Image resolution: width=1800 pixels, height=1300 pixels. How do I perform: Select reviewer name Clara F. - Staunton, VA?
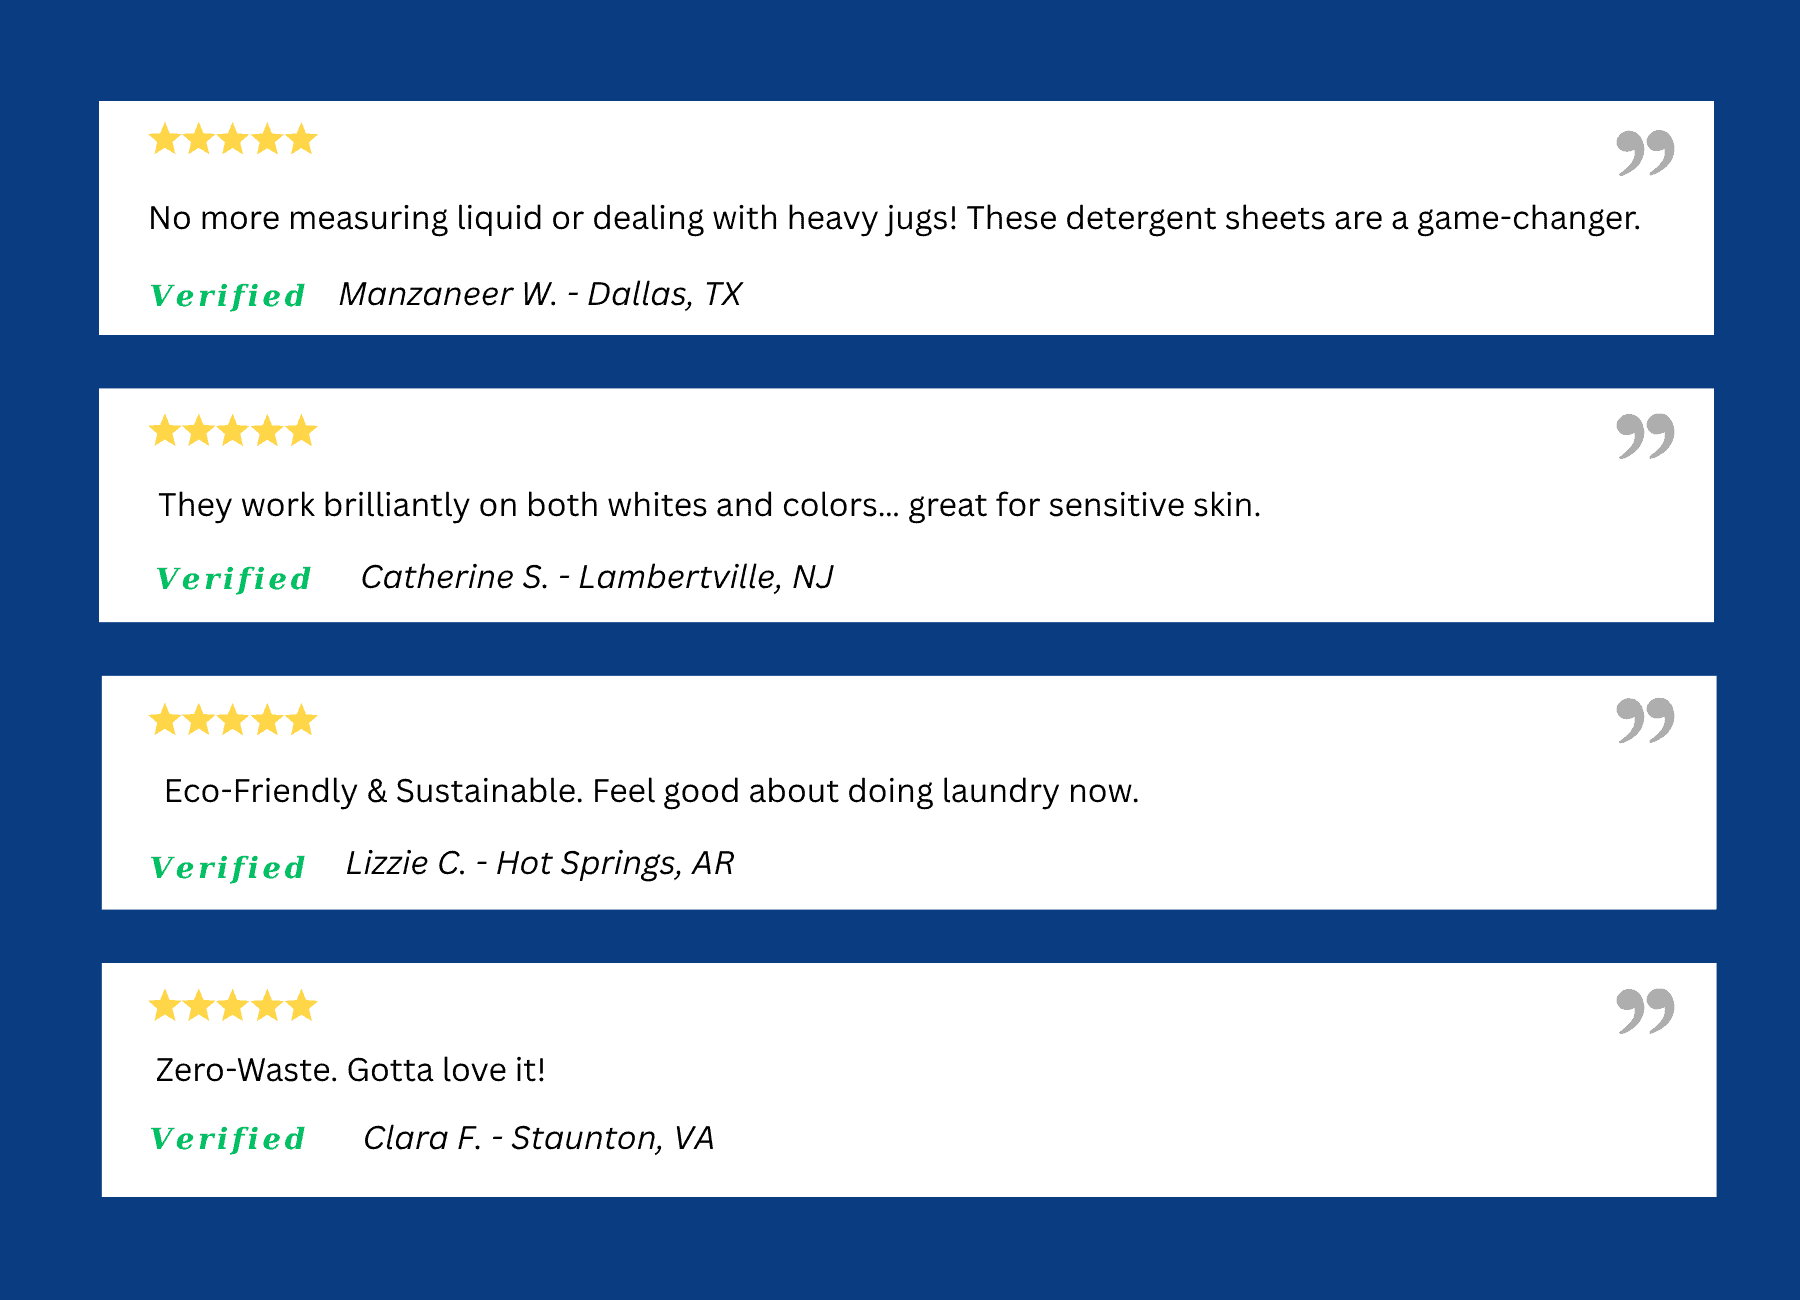[x=538, y=1138]
